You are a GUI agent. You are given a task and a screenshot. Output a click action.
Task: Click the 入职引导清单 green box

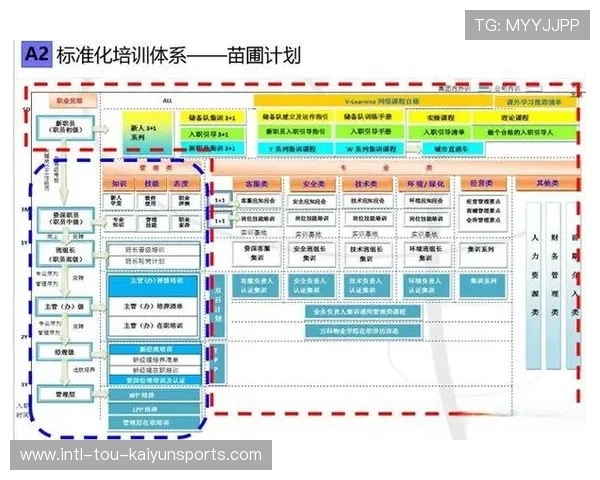pos(440,132)
